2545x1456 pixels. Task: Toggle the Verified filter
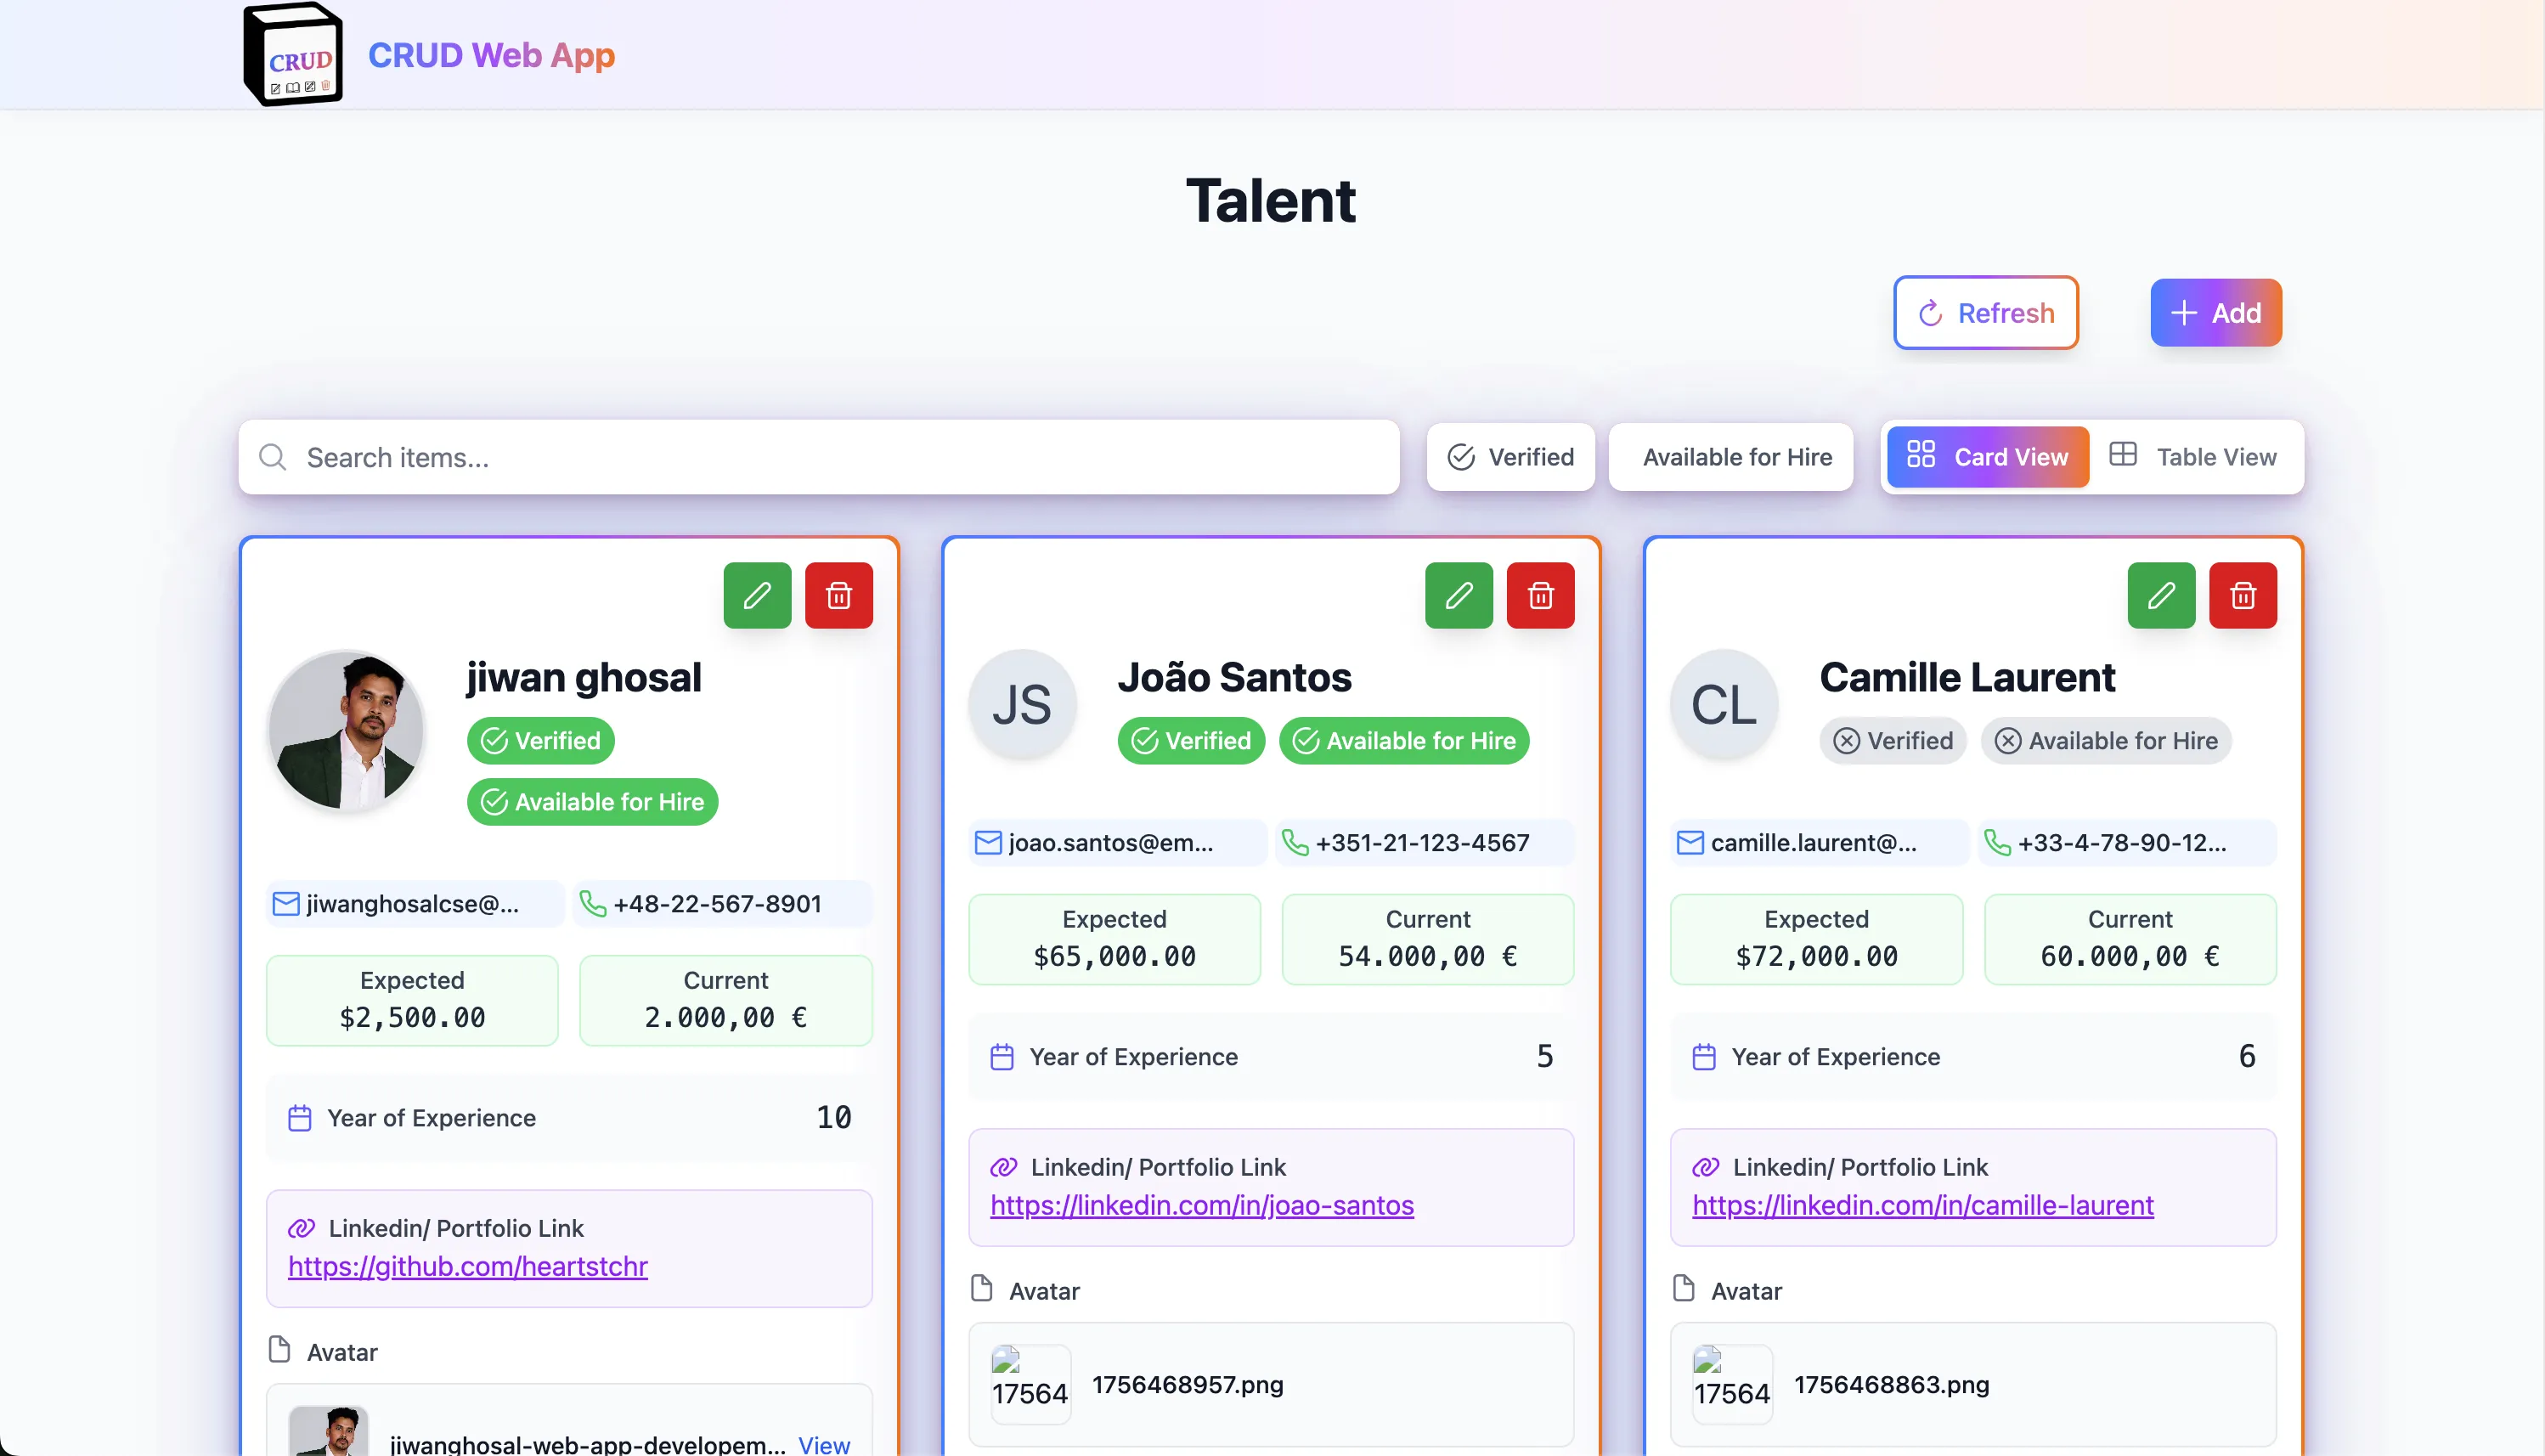tap(1510, 457)
